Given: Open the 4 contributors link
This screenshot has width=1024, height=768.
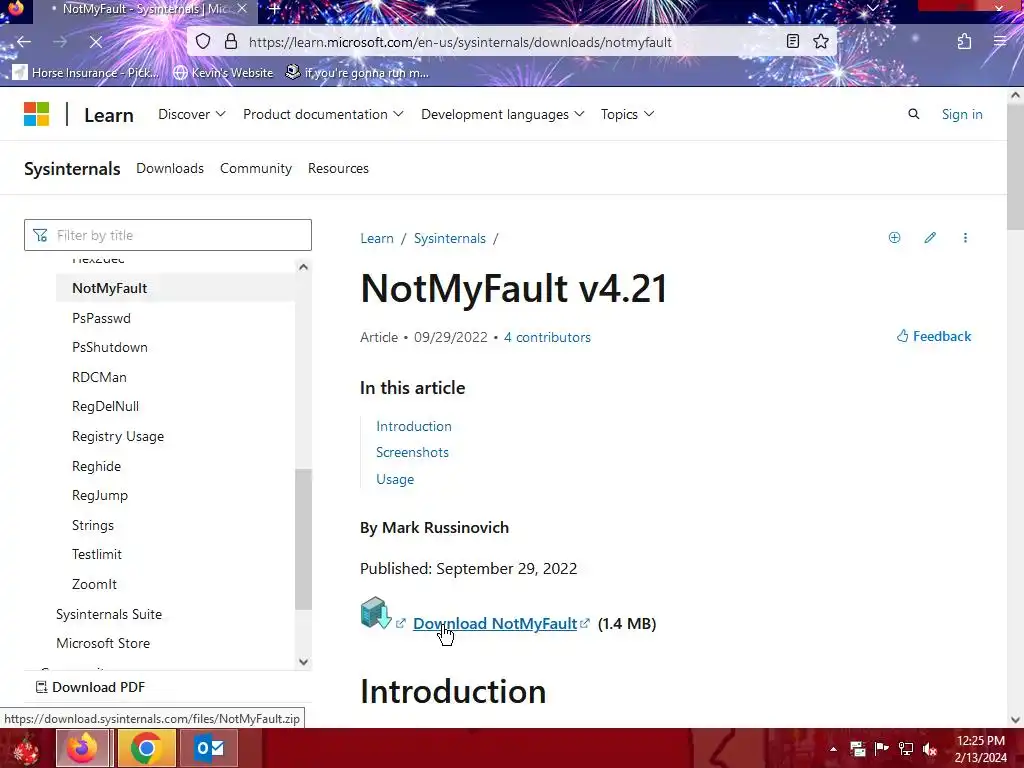Looking at the screenshot, I should (547, 338).
